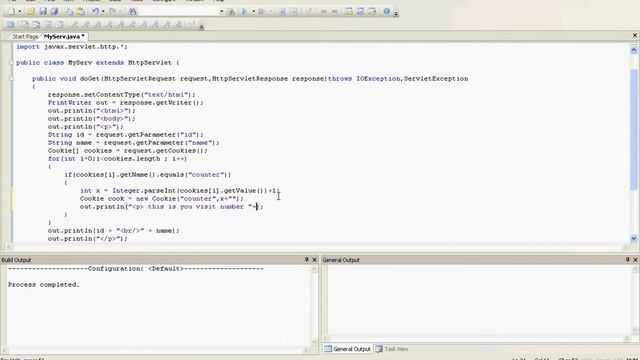
Task: Switch to the Task View tab
Action: (x=392, y=349)
